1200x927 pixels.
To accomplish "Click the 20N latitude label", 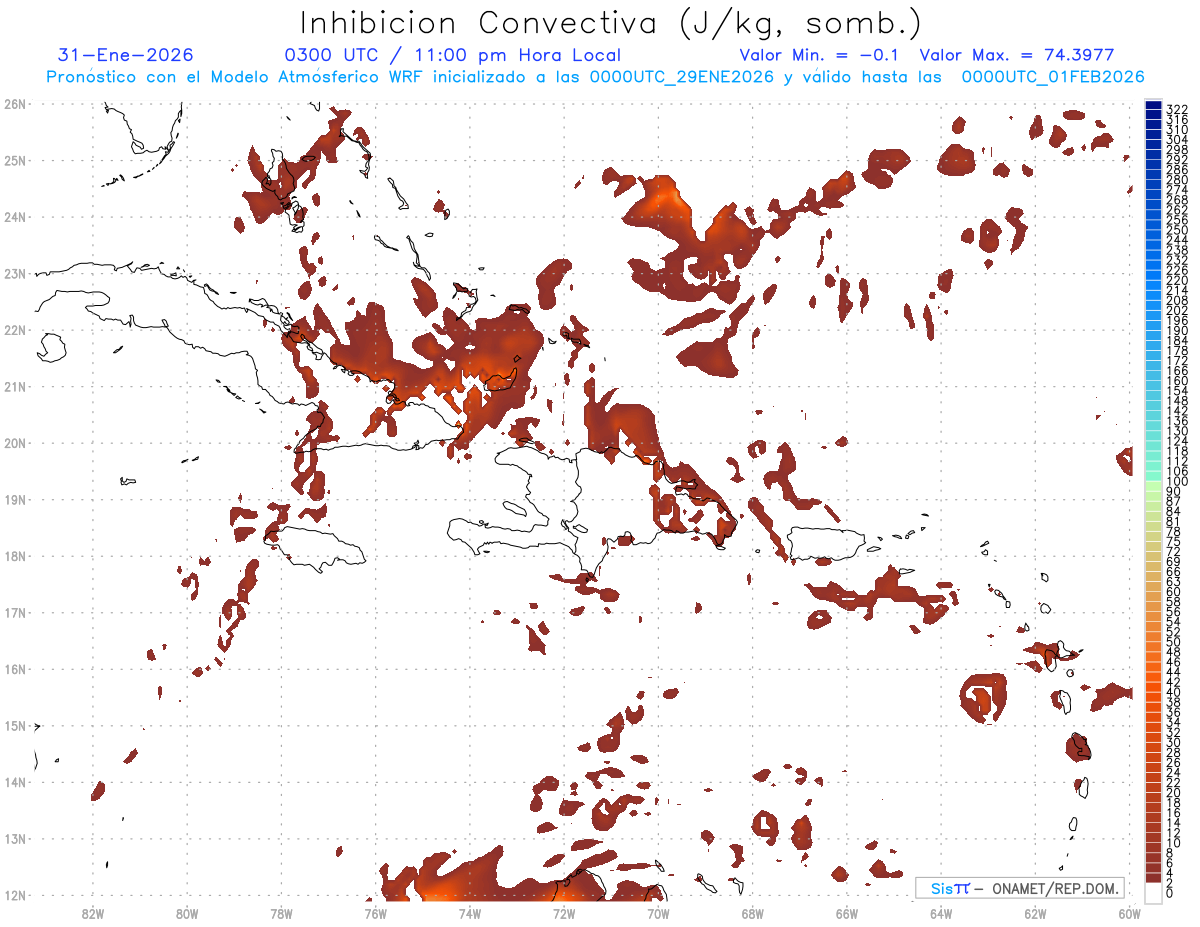I will coord(15,443).
